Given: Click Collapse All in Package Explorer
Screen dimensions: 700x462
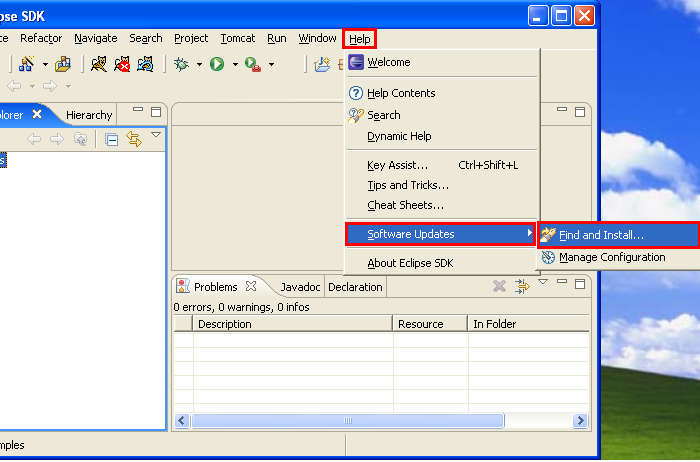Looking at the screenshot, I should tap(112, 139).
